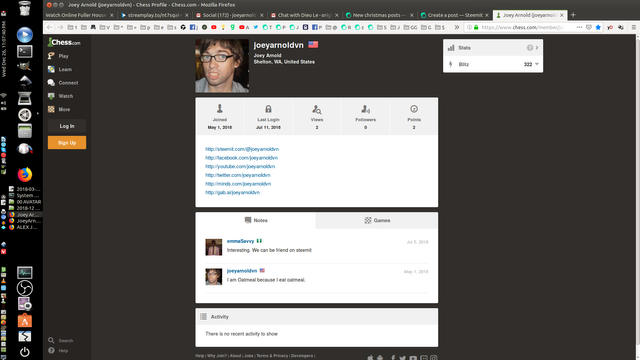Switch to the Notes tab
Screen dimensions: 640x360
coord(256,220)
